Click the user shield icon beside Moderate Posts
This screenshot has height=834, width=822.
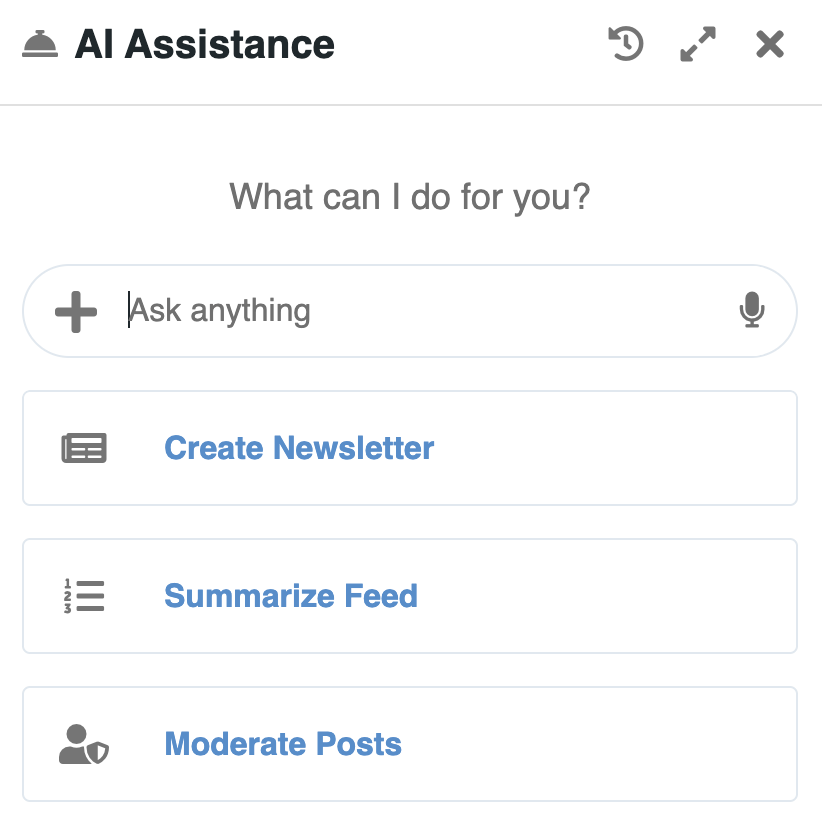click(x=84, y=744)
